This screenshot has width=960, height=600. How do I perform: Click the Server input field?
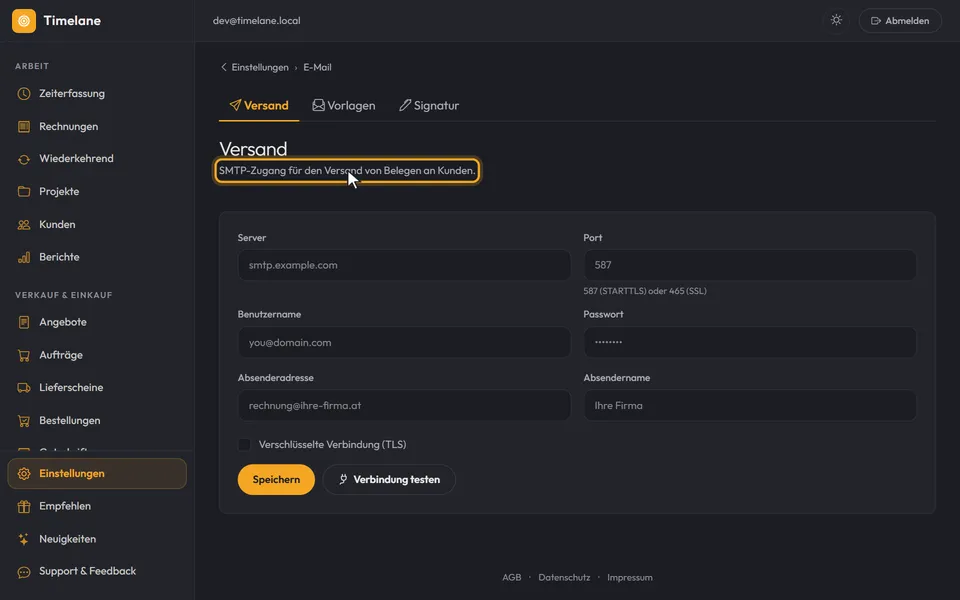[x=404, y=265]
